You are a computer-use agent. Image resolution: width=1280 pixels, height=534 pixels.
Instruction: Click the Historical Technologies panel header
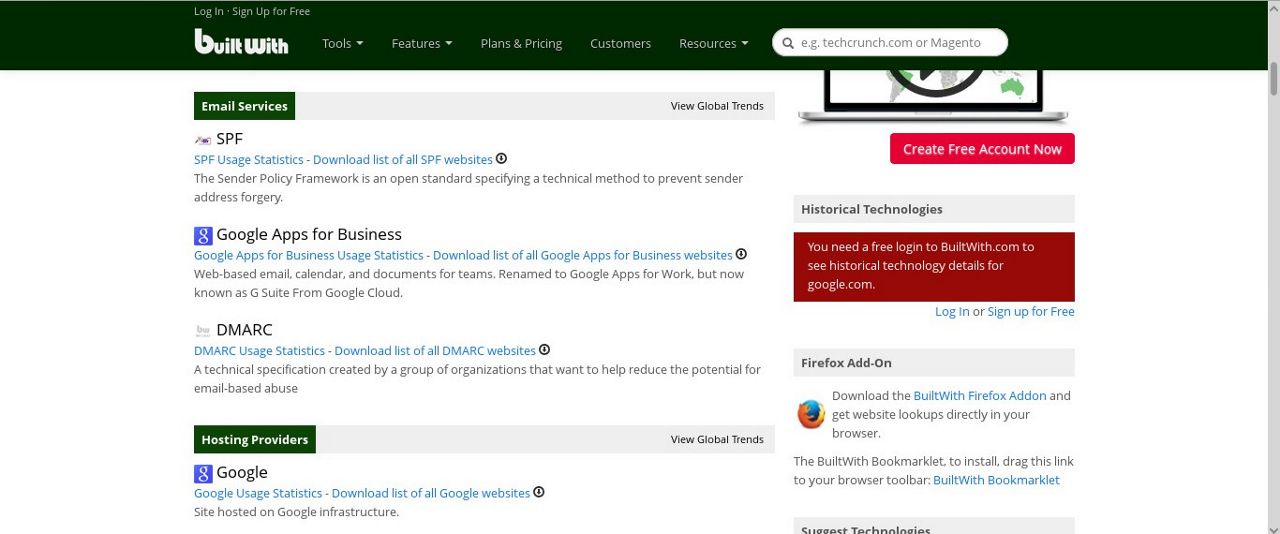[934, 209]
